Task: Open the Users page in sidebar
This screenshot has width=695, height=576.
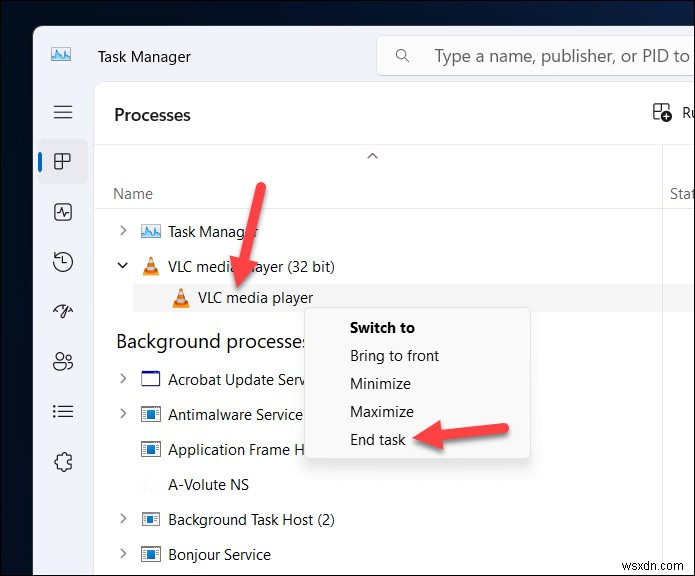Action: [x=63, y=361]
